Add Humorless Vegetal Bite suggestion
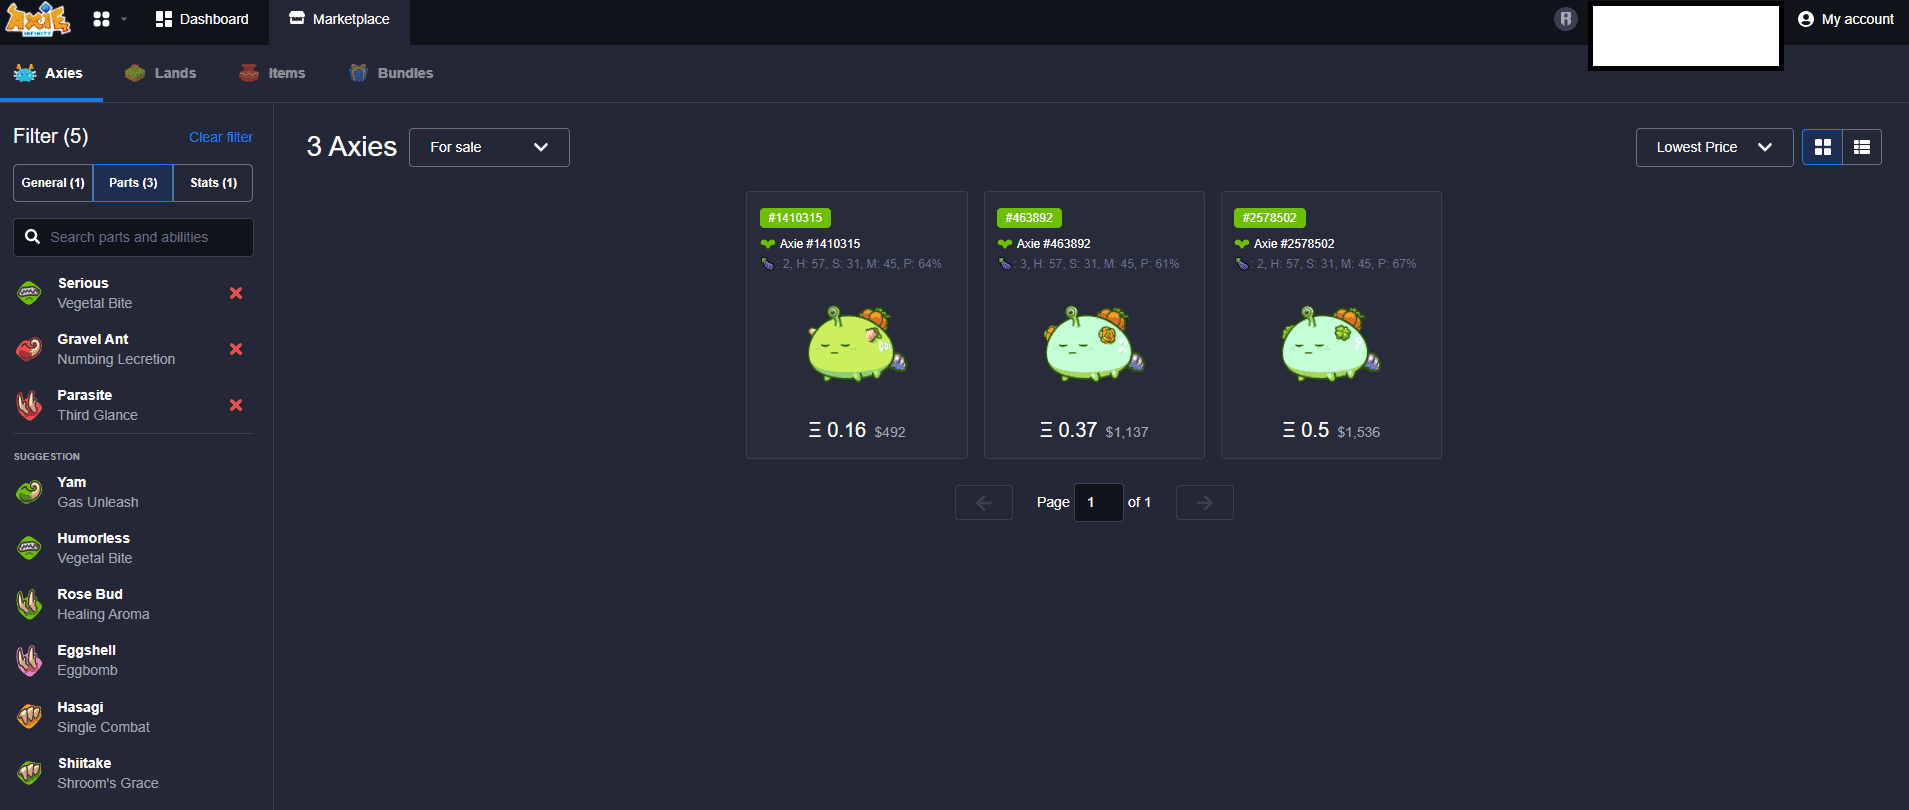 coord(133,548)
